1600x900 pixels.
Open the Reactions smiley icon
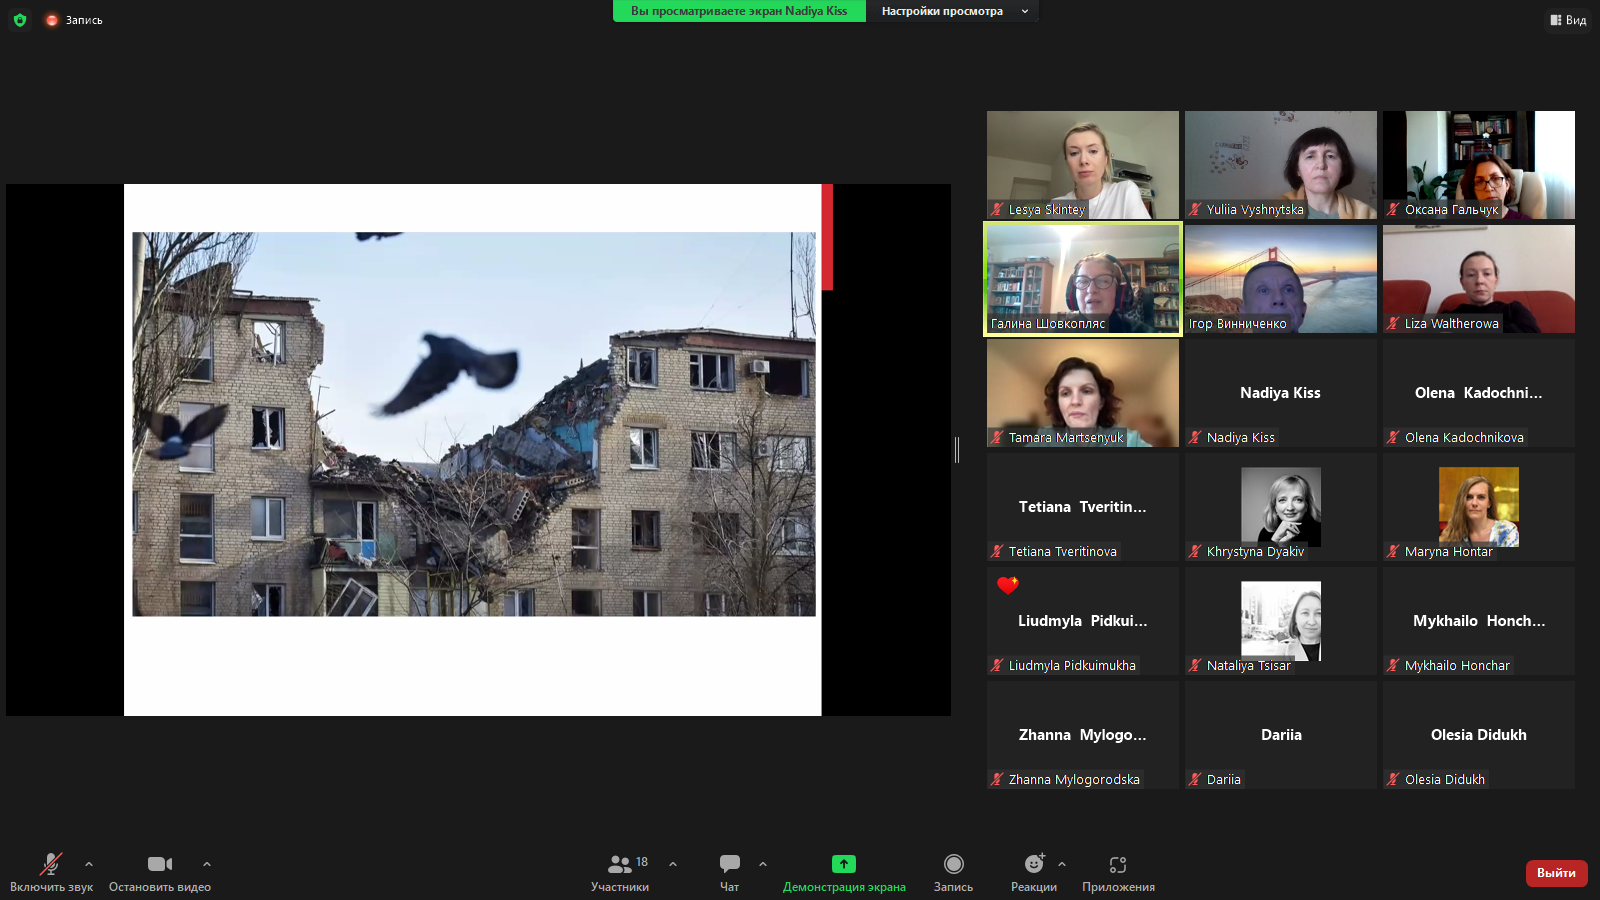click(1033, 864)
